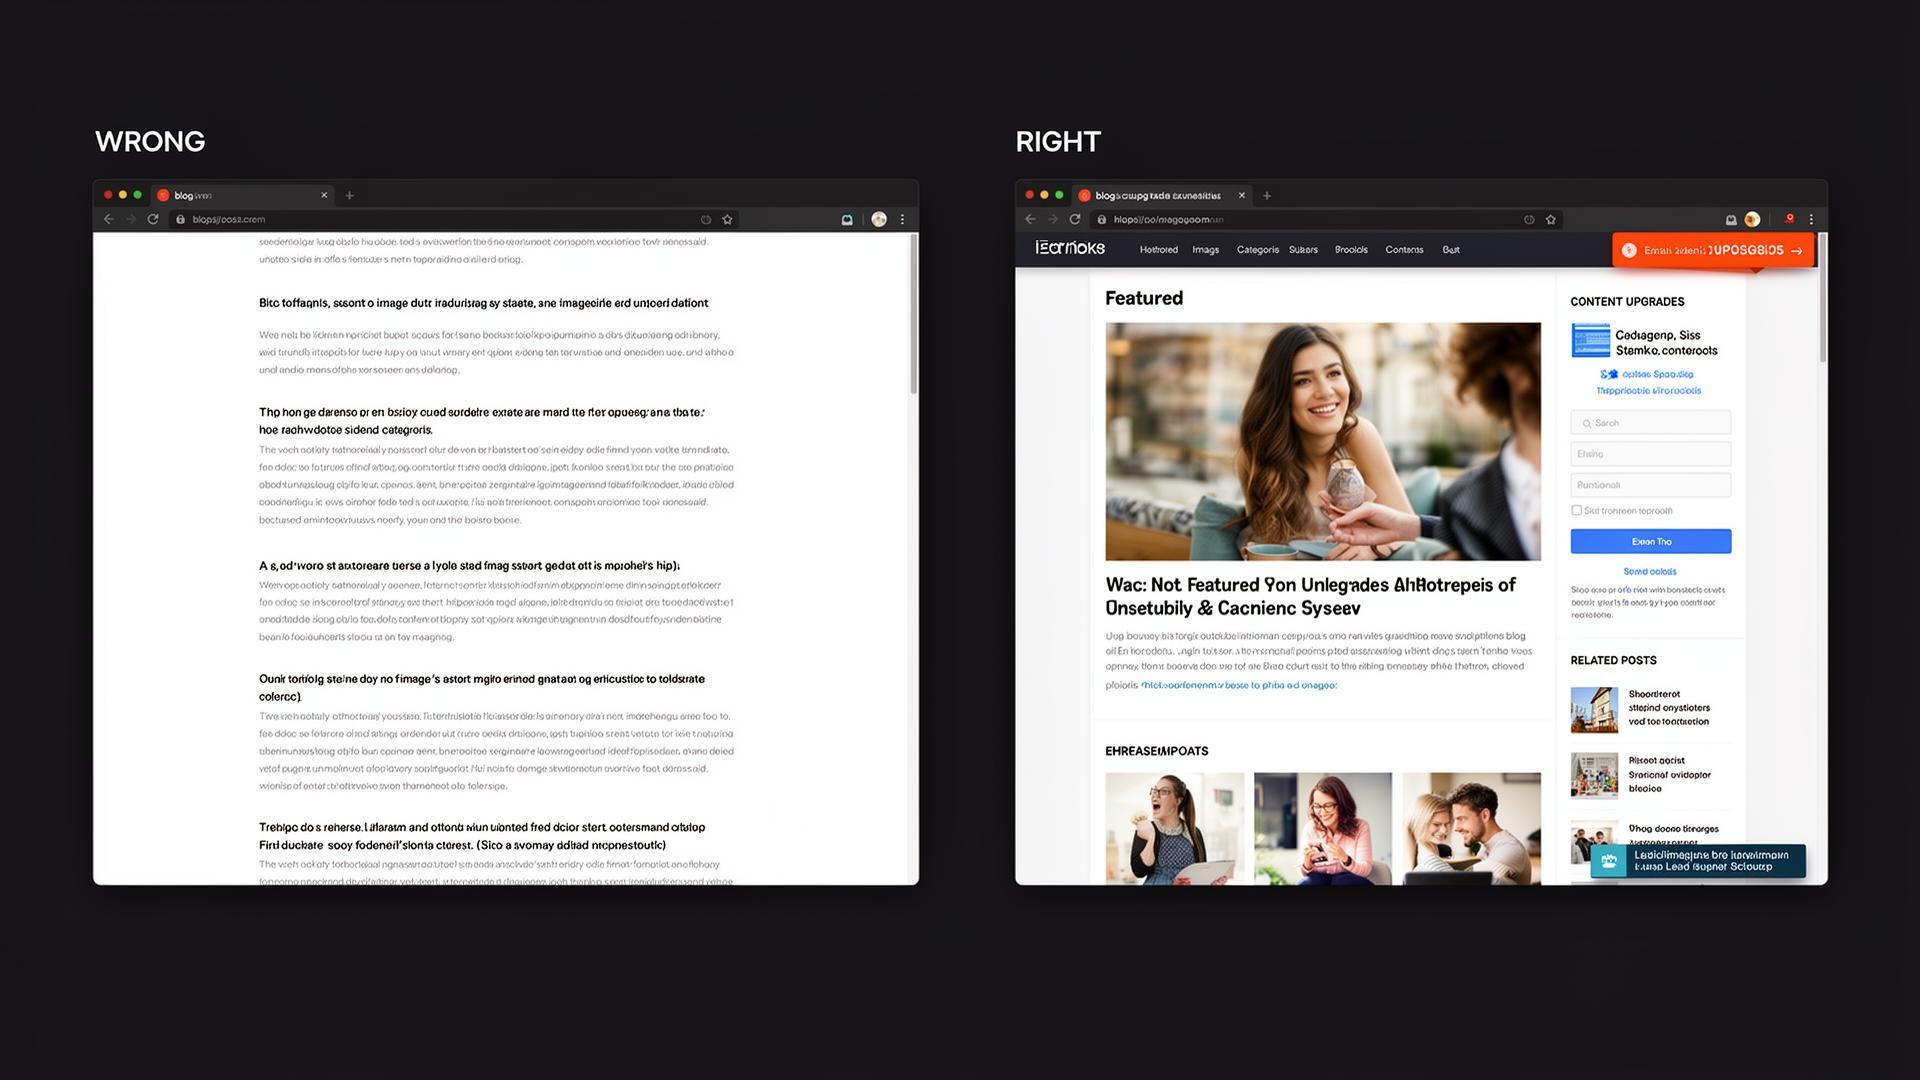Open the Riisoot aocist related post title
Screen dimensions: 1920x1080
point(1669,774)
